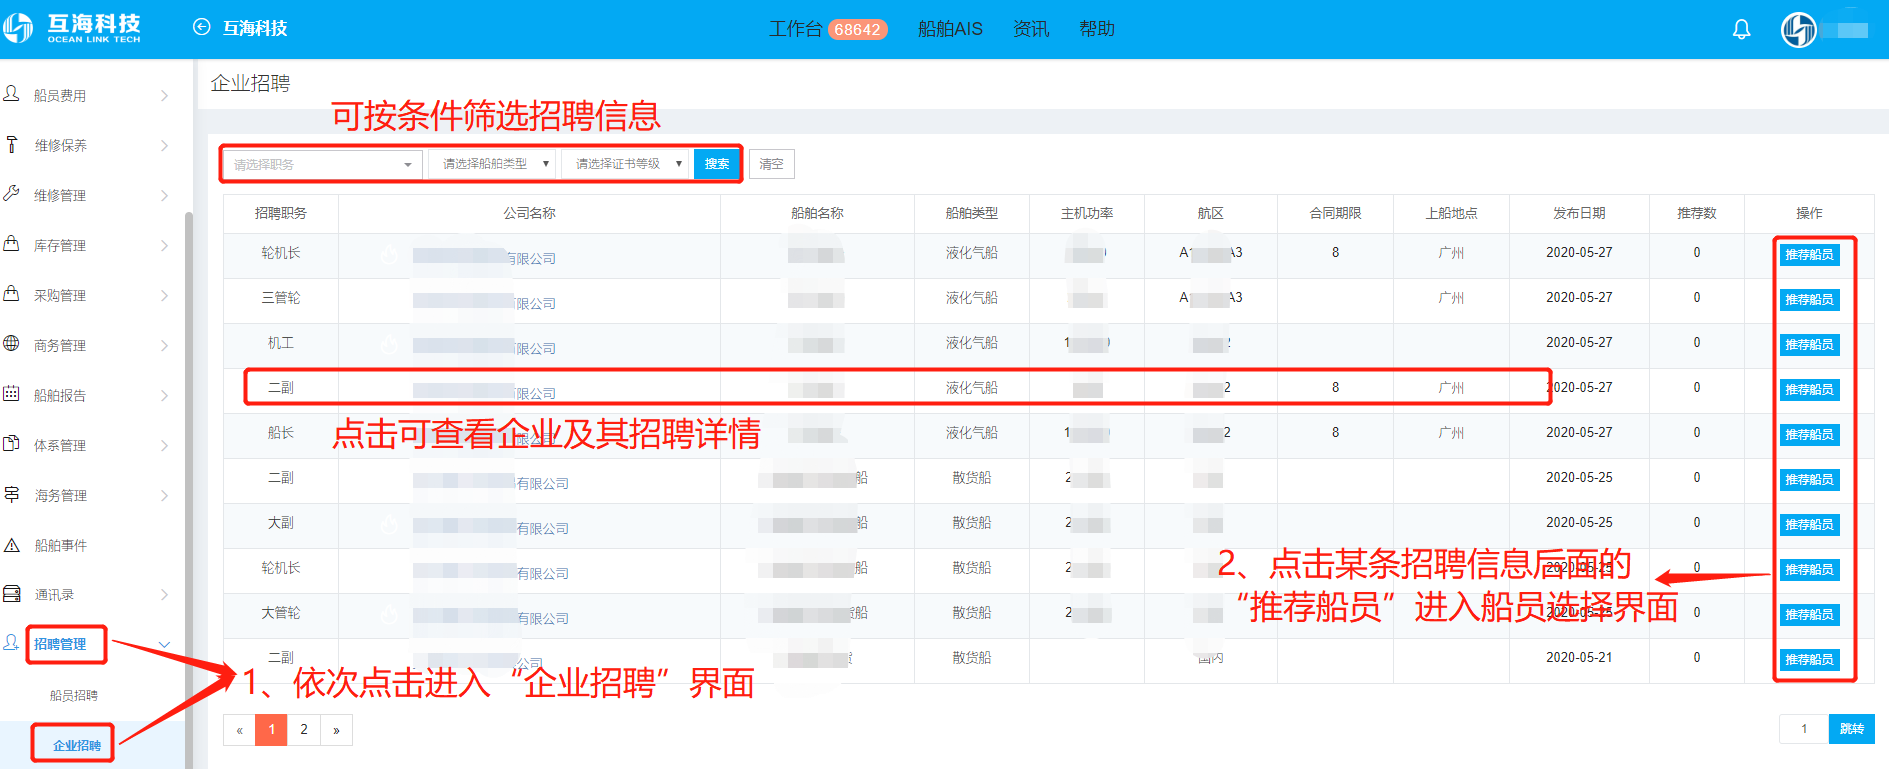This screenshot has width=1889, height=769.
Task: Click the 搜索 search button
Action: pos(717,164)
